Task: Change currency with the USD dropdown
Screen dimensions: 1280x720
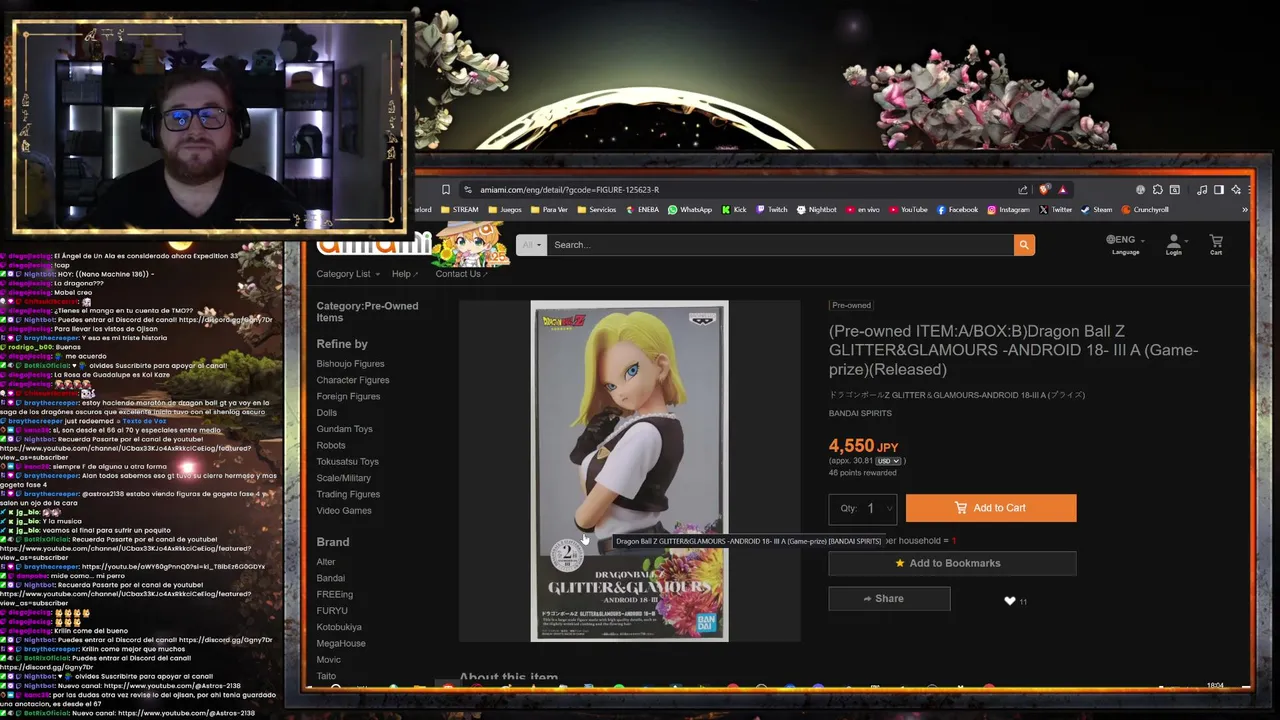Action: pos(888,461)
